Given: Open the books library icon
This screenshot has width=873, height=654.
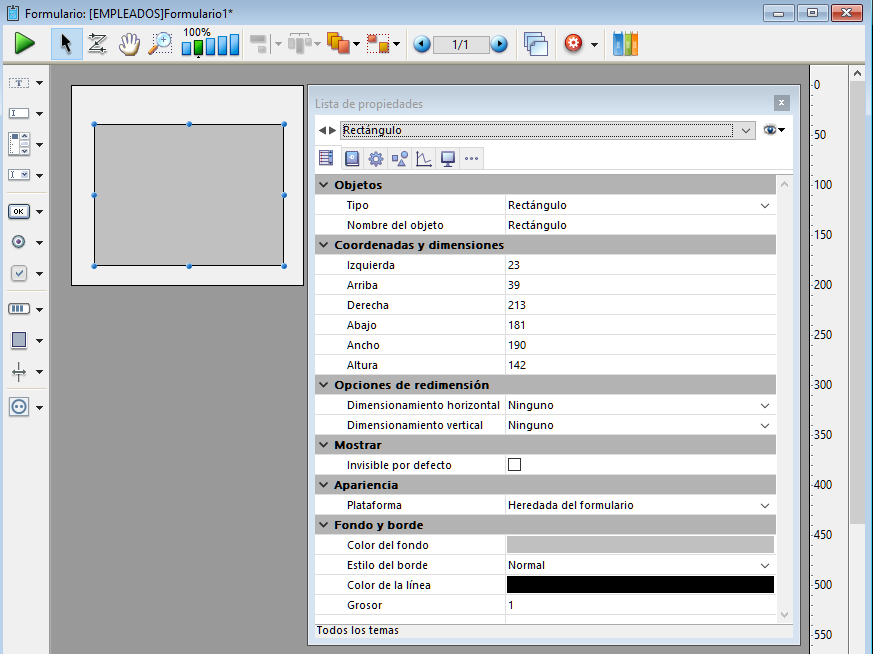Looking at the screenshot, I should pyautogui.click(x=625, y=44).
